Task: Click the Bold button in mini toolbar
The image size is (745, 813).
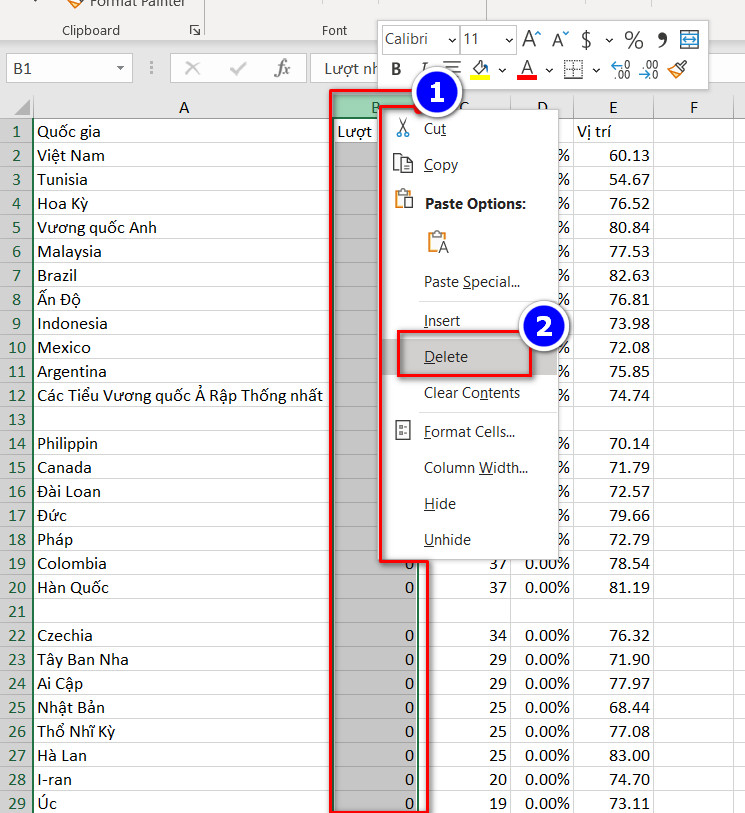Action: pos(397,69)
